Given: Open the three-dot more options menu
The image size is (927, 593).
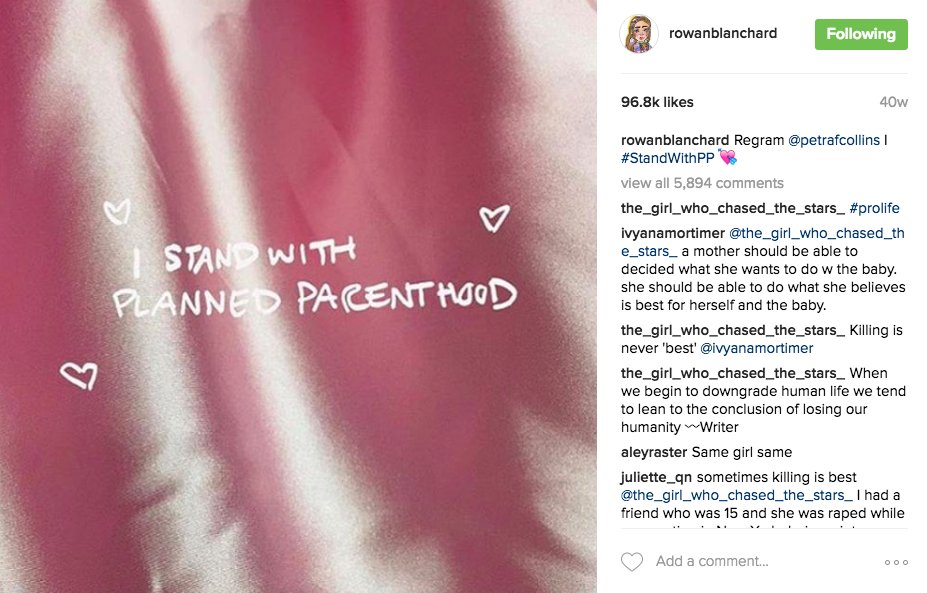Looking at the screenshot, I should click(896, 562).
